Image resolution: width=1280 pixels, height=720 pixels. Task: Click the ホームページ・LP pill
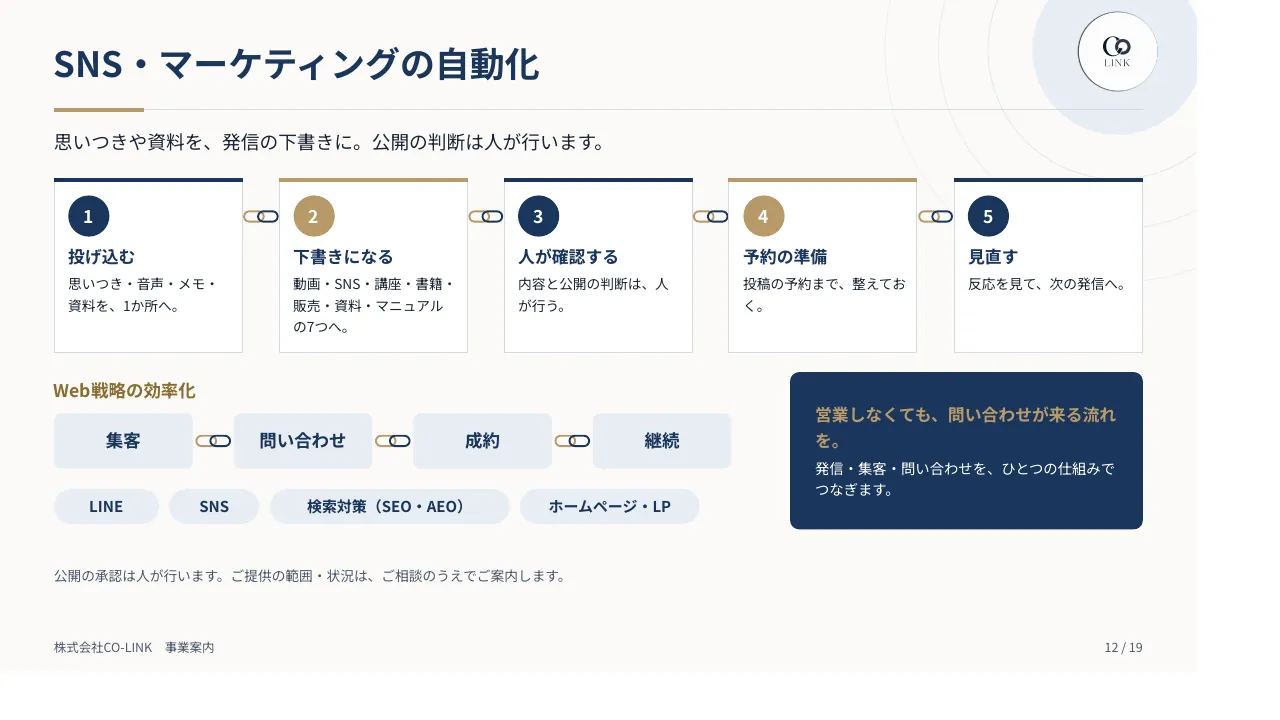click(610, 506)
